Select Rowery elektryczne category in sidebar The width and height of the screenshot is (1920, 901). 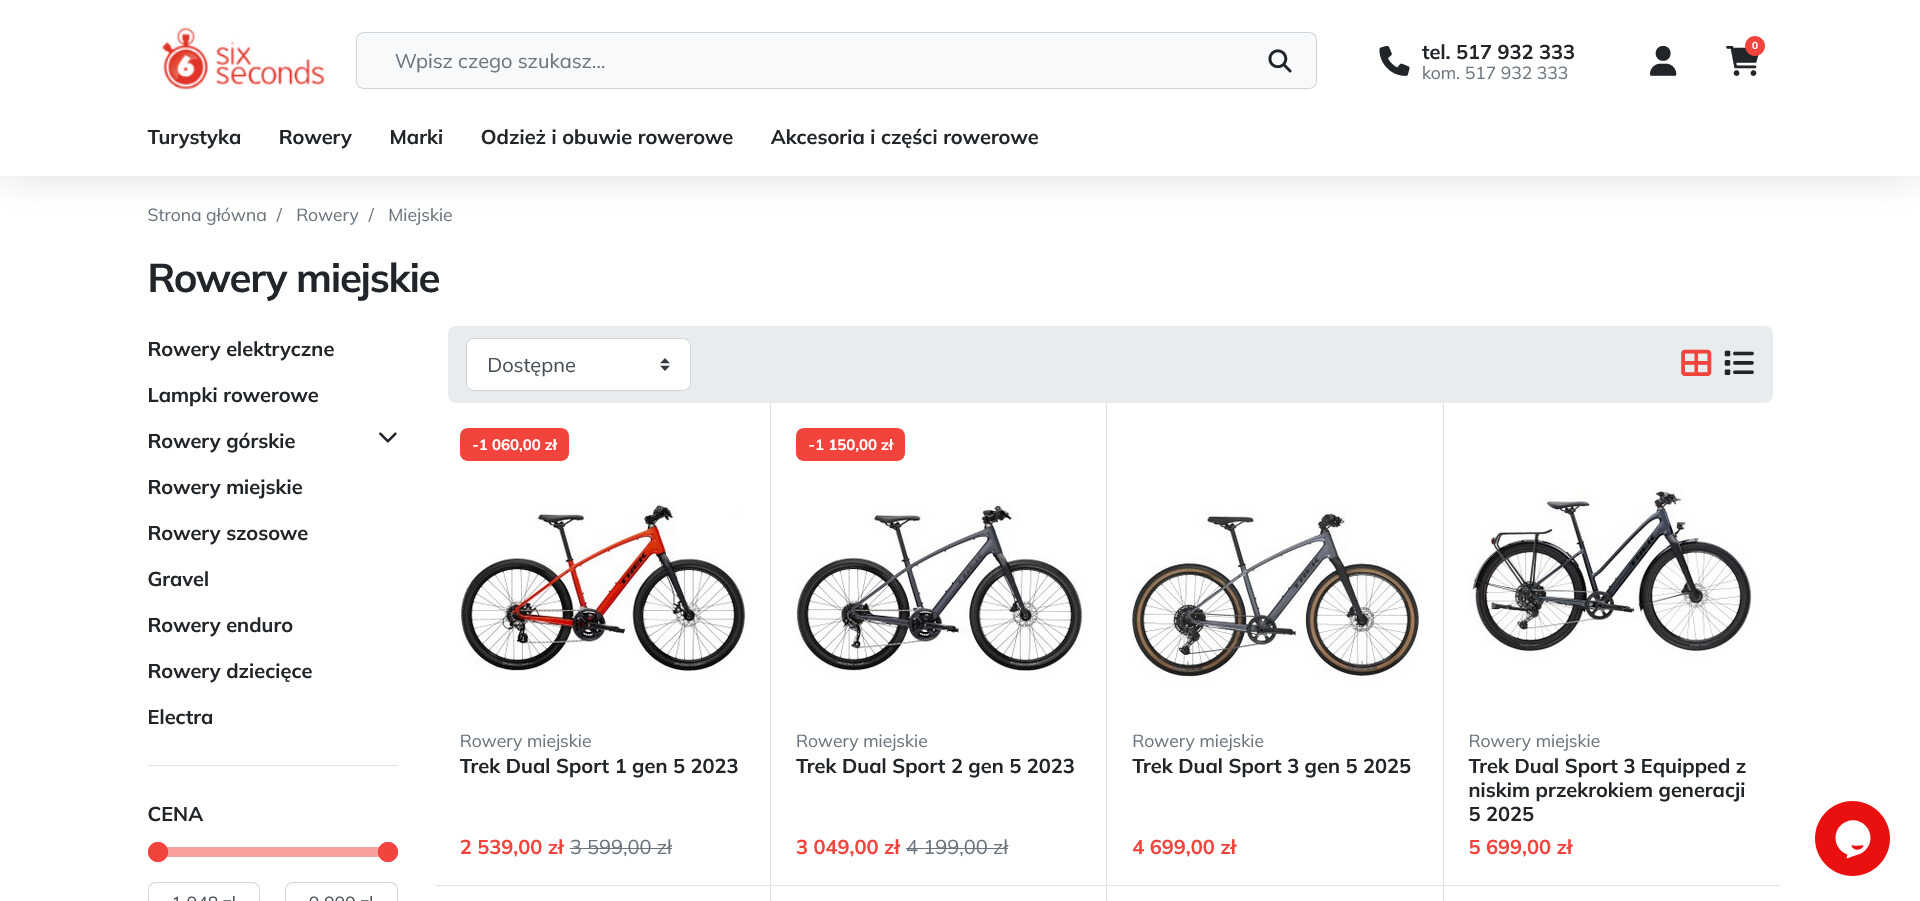coord(241,349)
